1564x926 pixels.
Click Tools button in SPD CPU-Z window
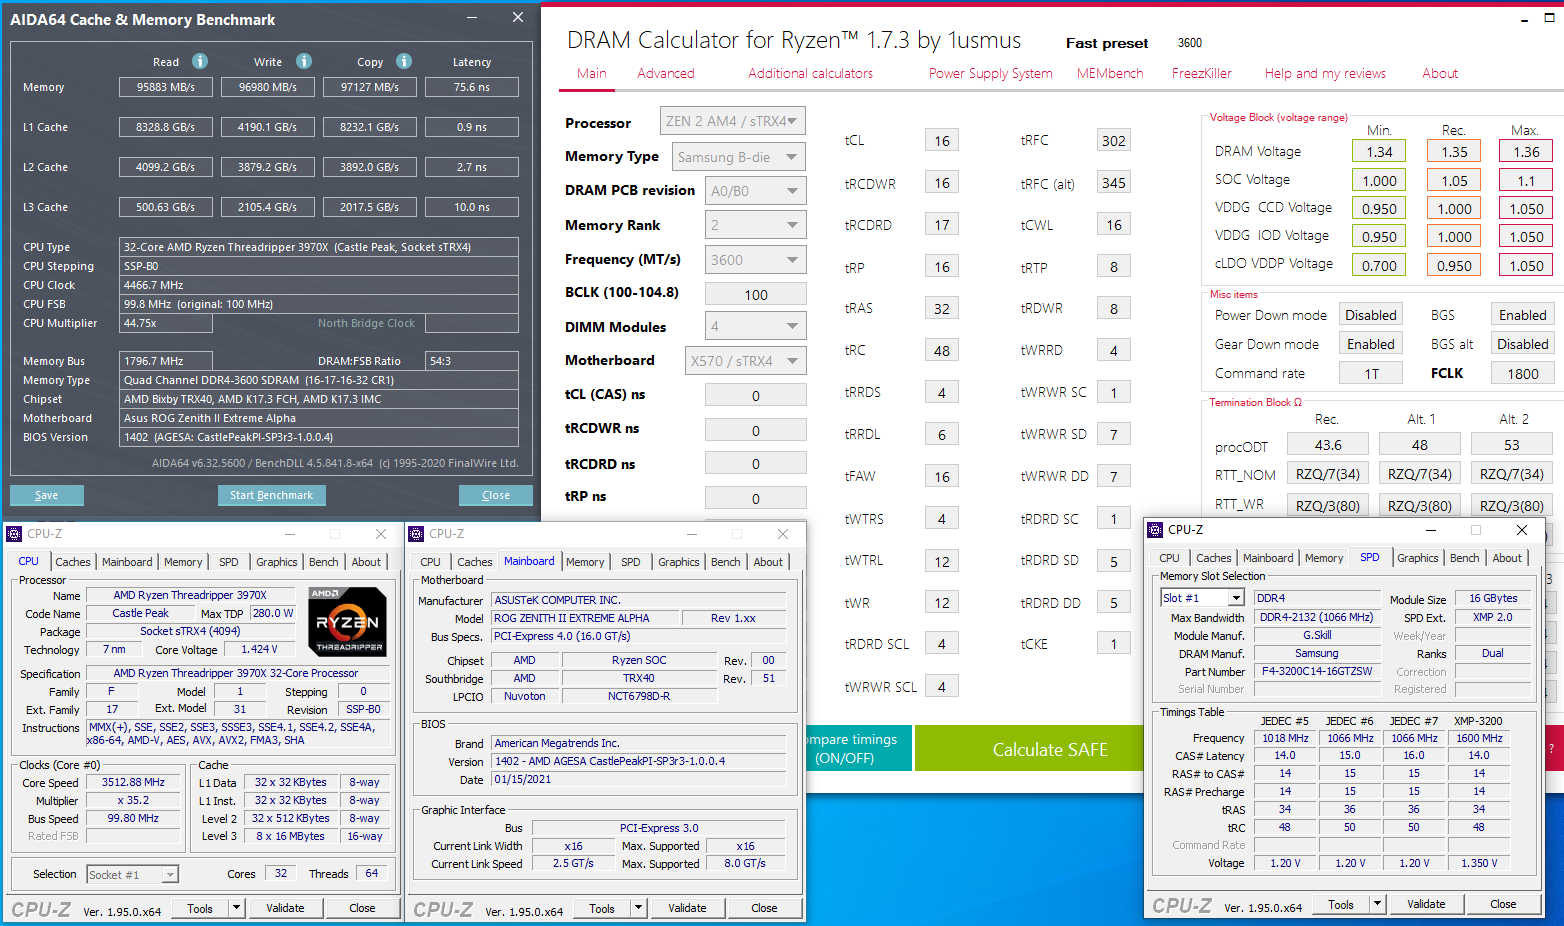(x=1341, y=904)
